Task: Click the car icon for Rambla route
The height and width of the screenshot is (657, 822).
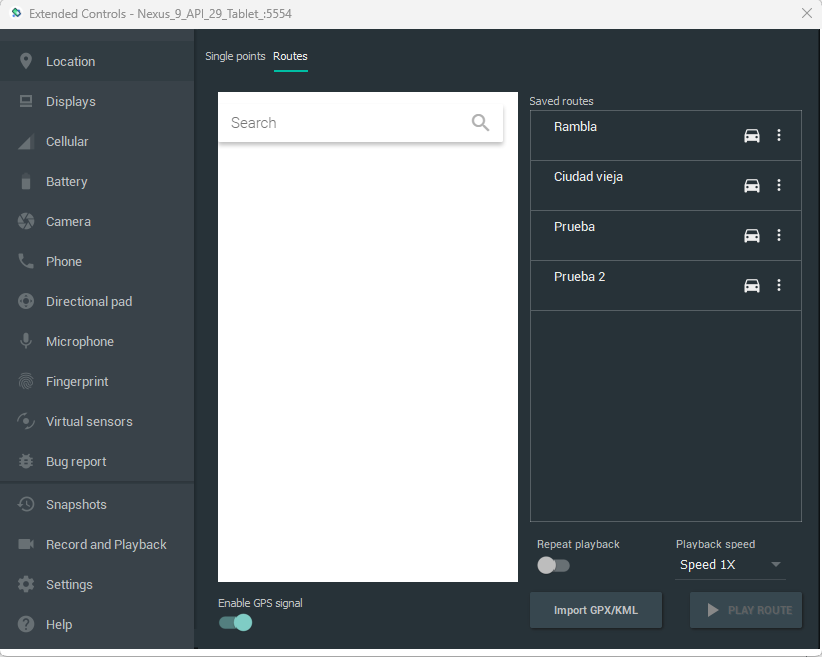Action: click(x=752, y=136)
